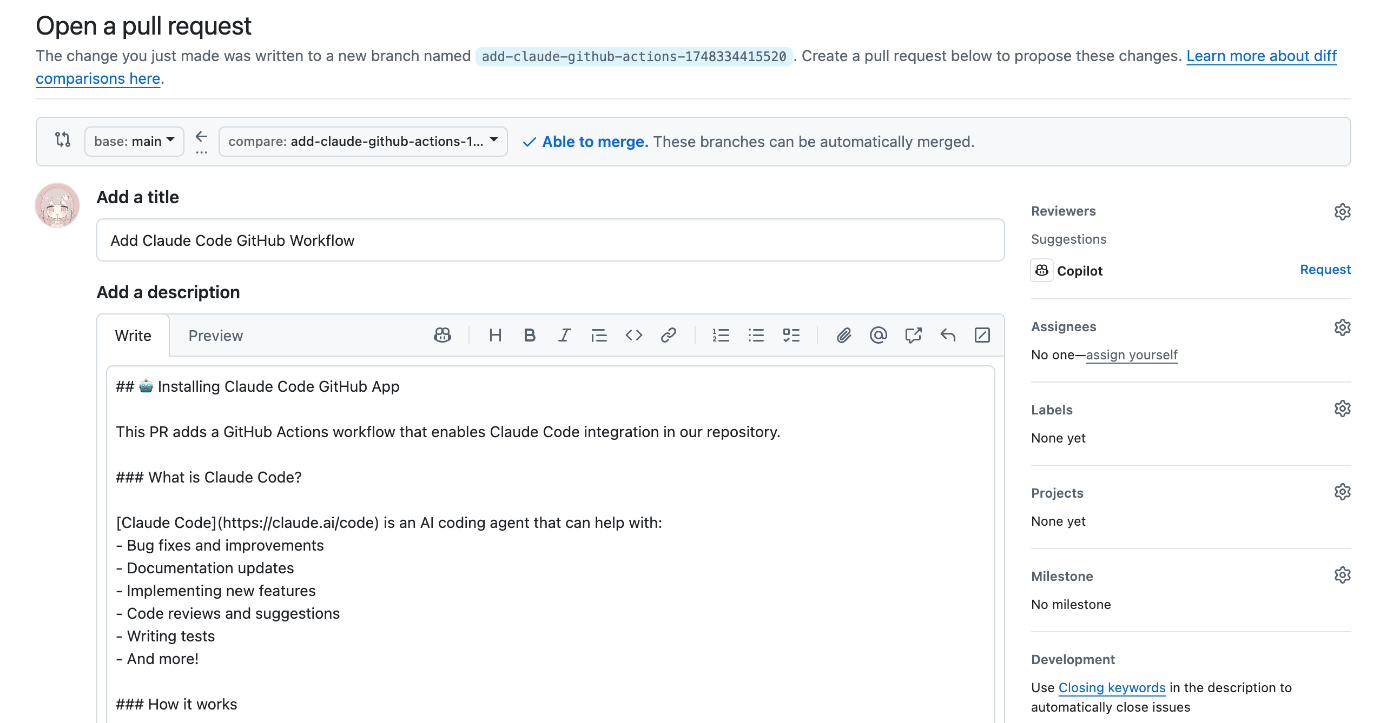
Task: Insert a heading with the H icon
Action: pyautogui.click(x=495, y=336)
